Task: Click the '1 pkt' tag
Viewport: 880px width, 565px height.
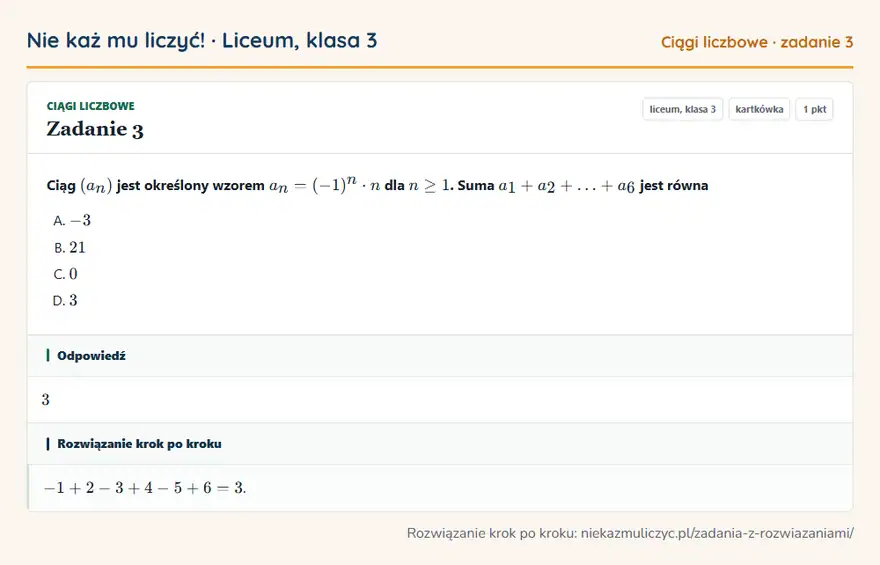Action: pyautogui.click(x=814, y=109)
